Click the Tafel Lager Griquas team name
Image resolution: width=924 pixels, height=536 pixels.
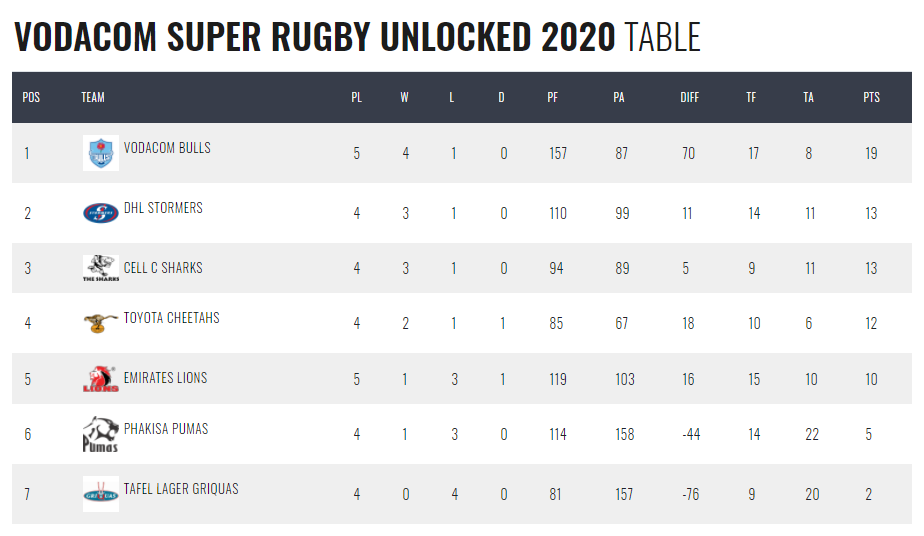click(181, 489)
